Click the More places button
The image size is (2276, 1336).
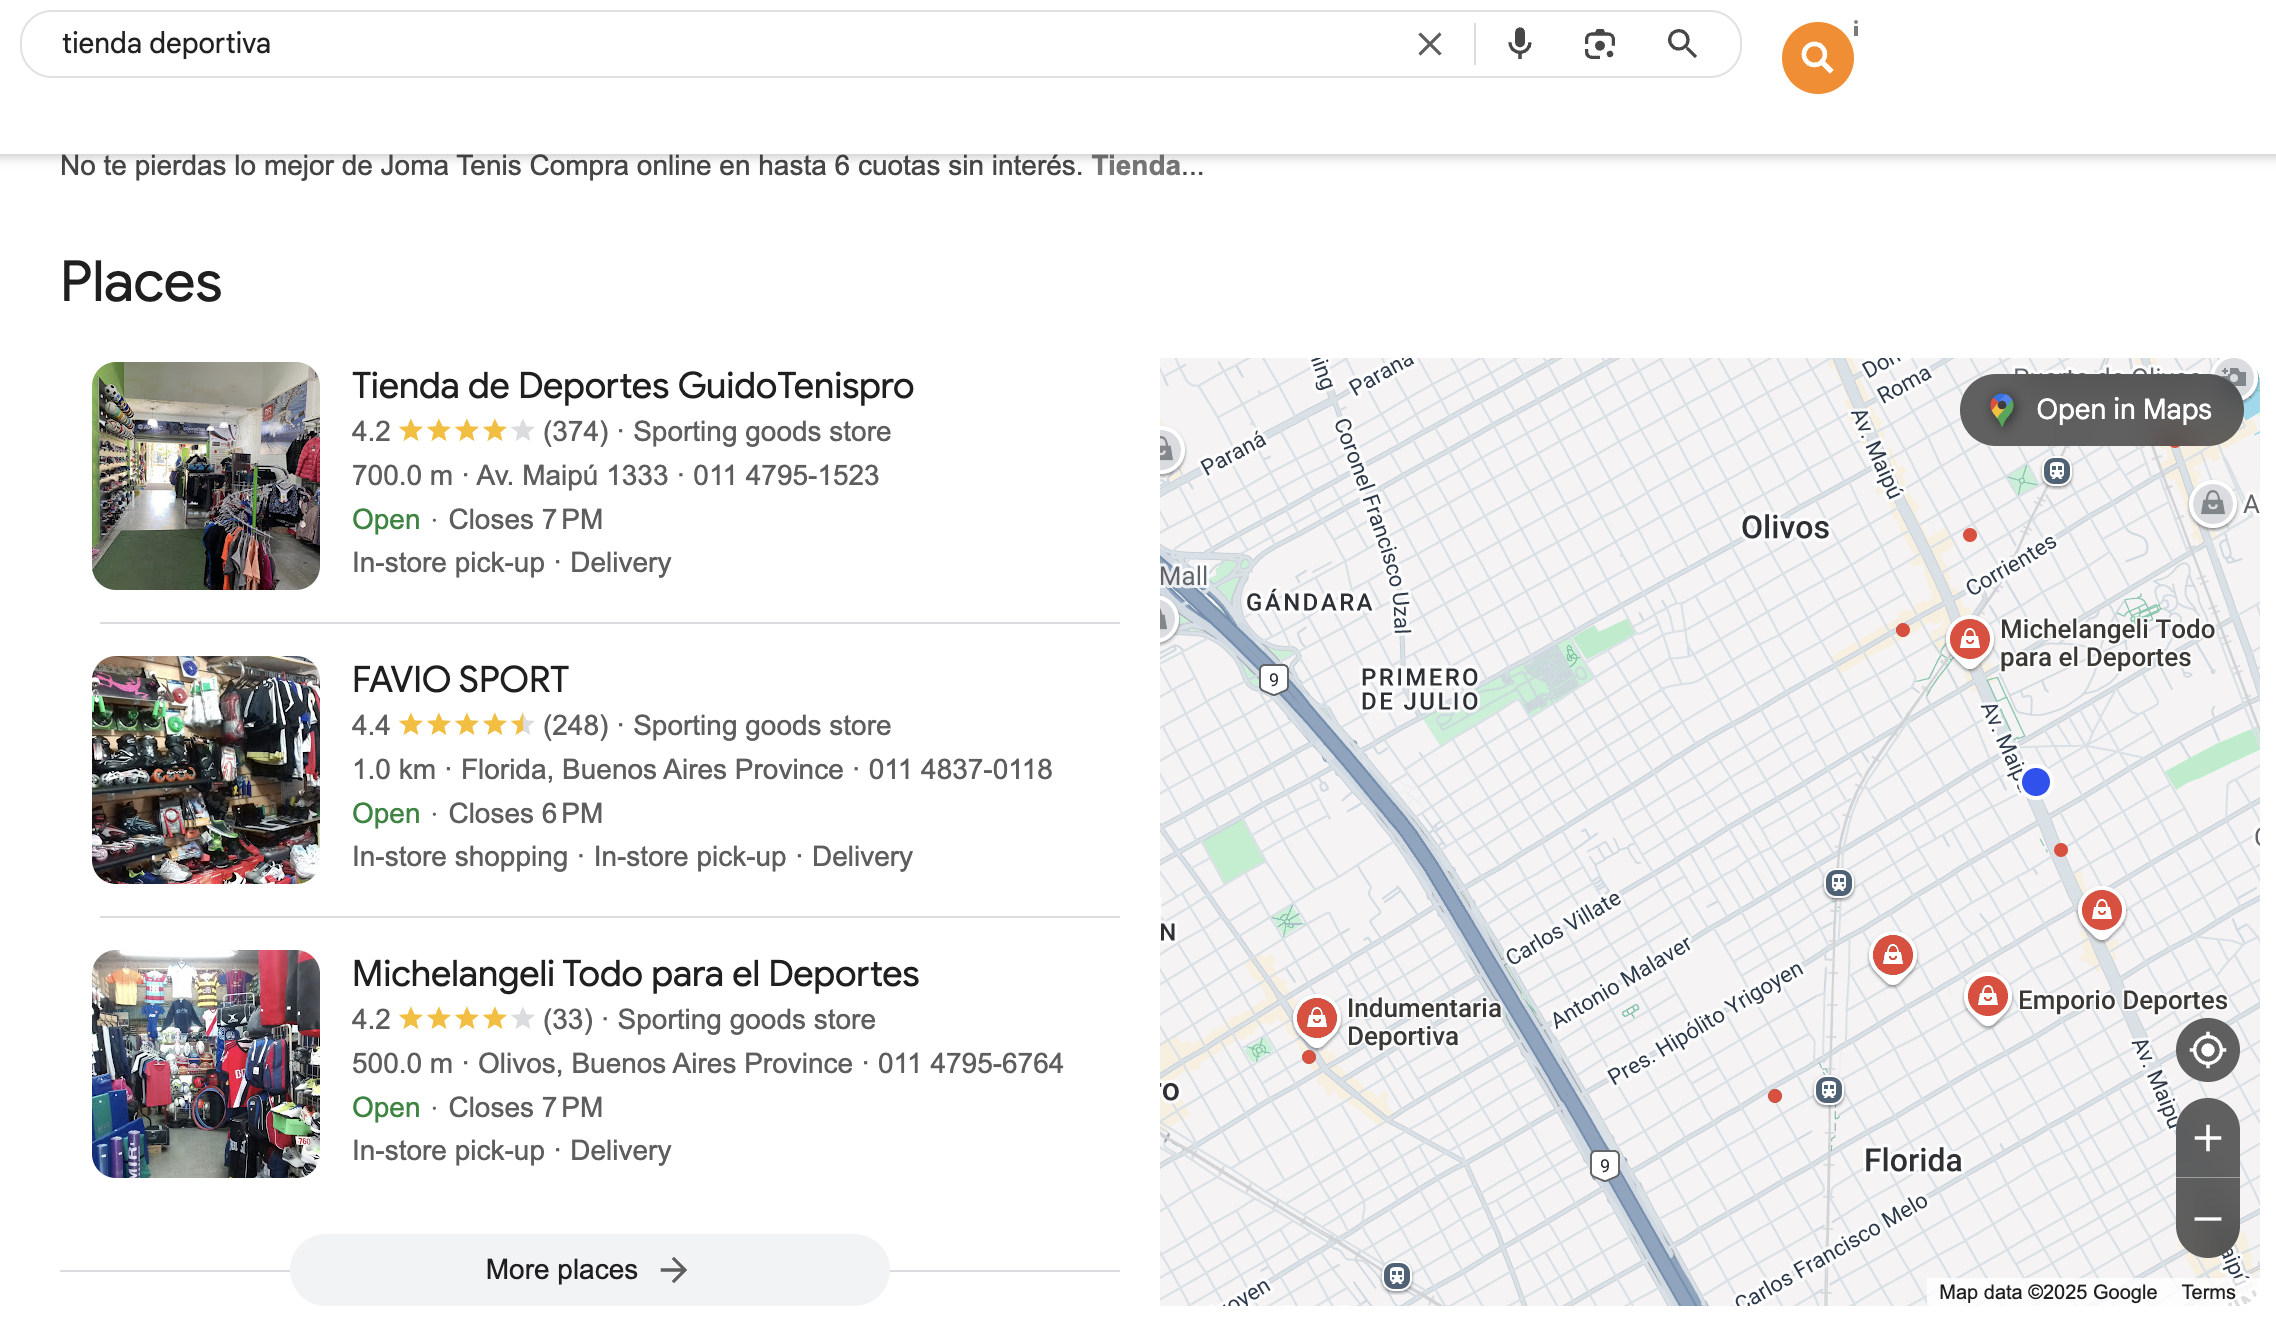pos(589,1270)
